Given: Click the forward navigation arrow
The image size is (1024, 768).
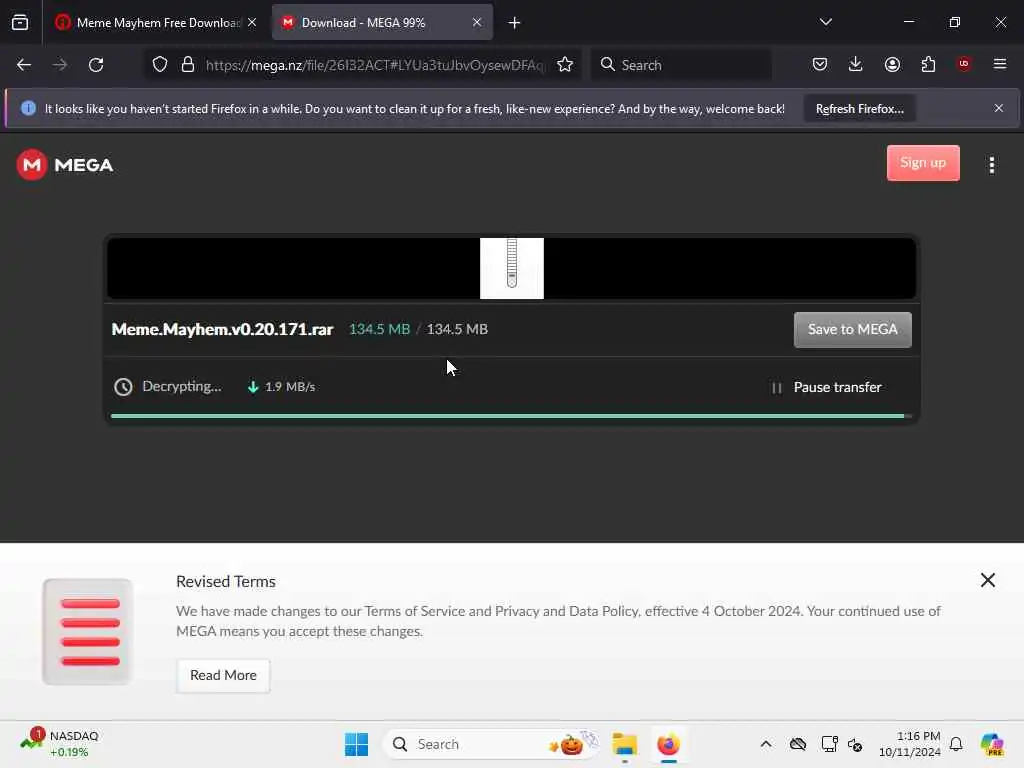Looking at the screenshot, I should point(60,65).
